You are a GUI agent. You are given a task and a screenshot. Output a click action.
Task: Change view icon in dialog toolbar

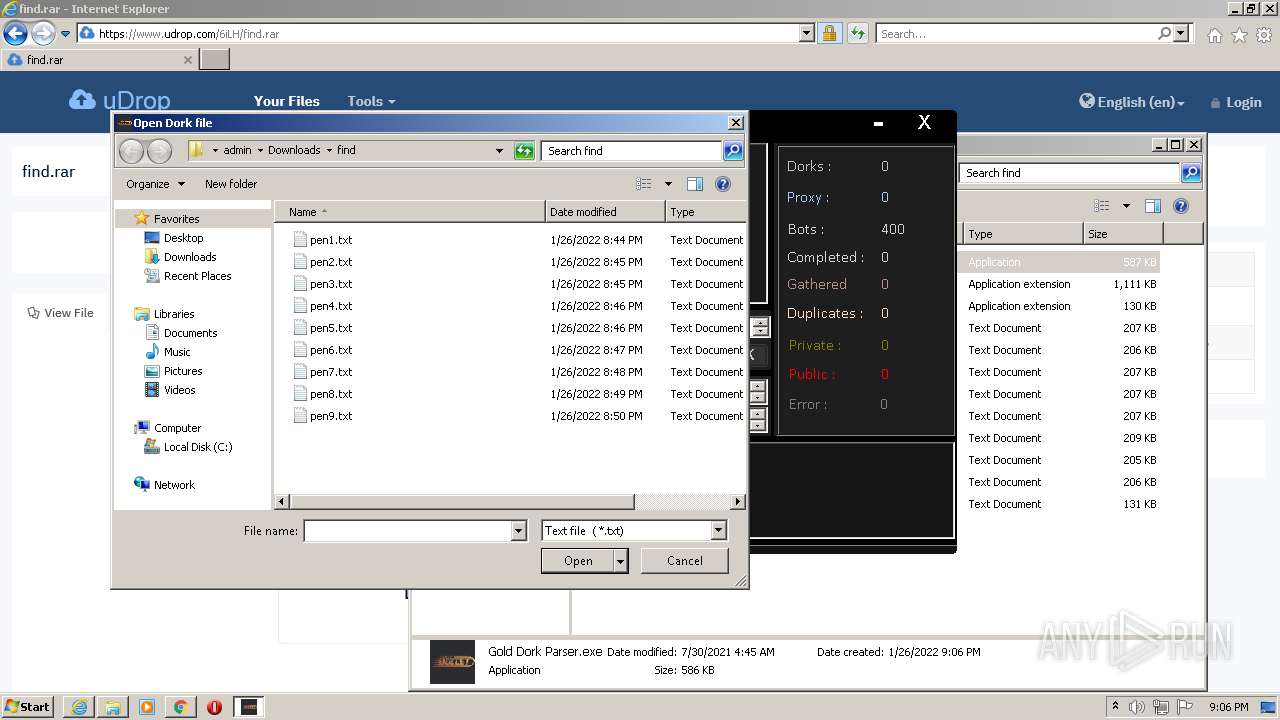coord(644,184)
